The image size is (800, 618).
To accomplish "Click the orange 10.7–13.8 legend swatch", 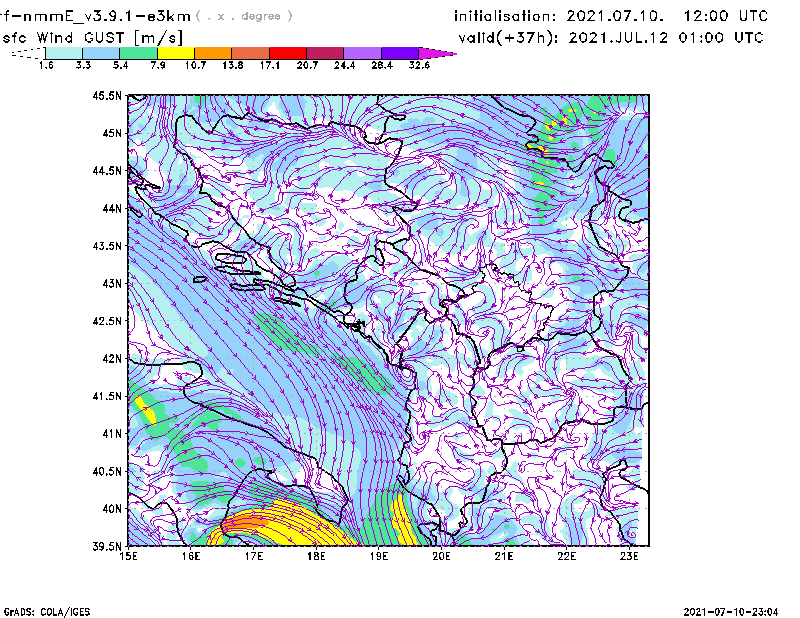I will [x=213, y=53].
